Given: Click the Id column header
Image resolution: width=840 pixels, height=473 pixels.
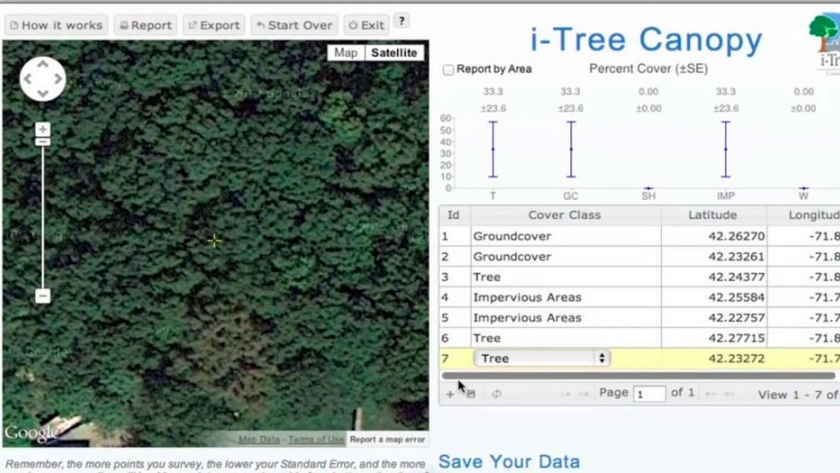Looking at the screenshot, I should [x=454, y=215].
